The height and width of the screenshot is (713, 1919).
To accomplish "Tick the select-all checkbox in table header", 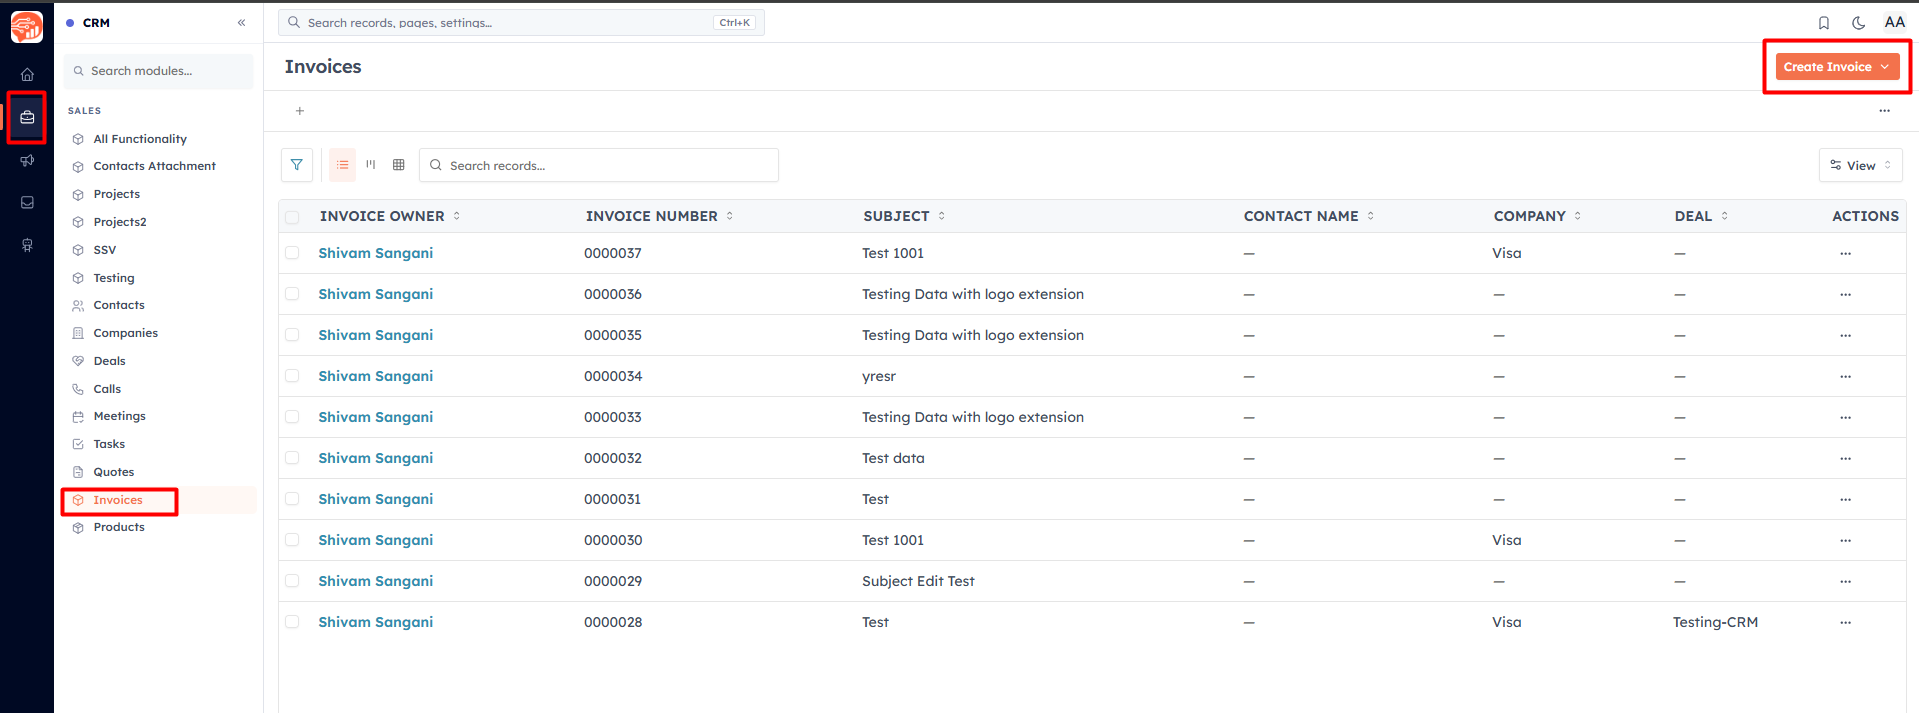I will 292,217.
